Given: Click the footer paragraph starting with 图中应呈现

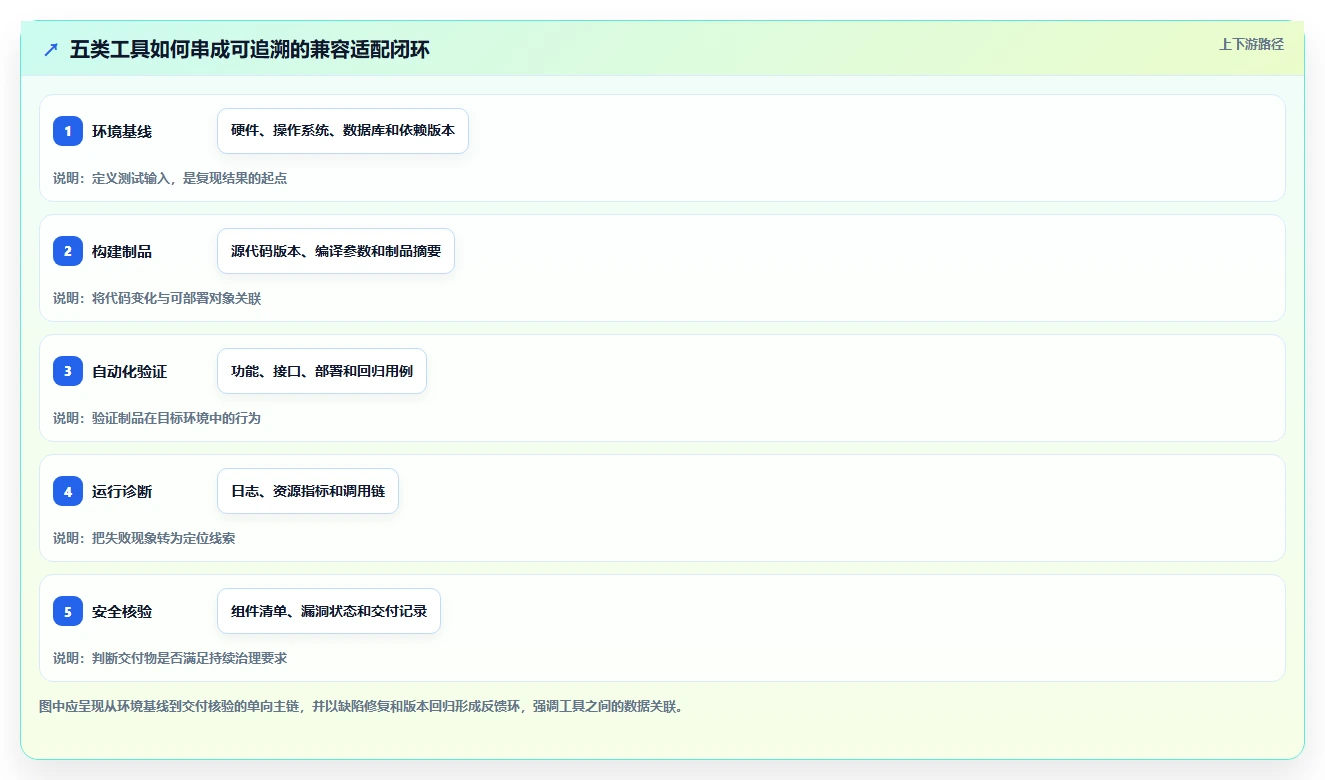Looking at the screenshot, I should 361,706.
